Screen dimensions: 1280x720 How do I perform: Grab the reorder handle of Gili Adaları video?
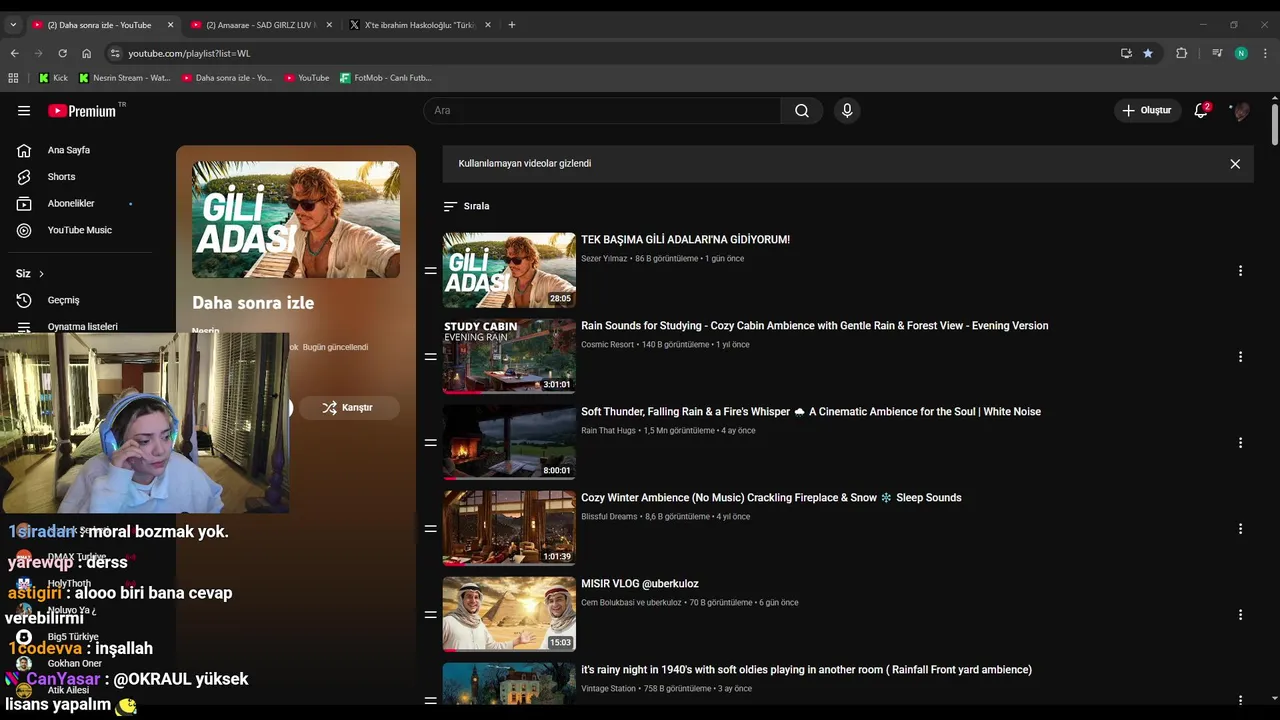click(431, 271)
